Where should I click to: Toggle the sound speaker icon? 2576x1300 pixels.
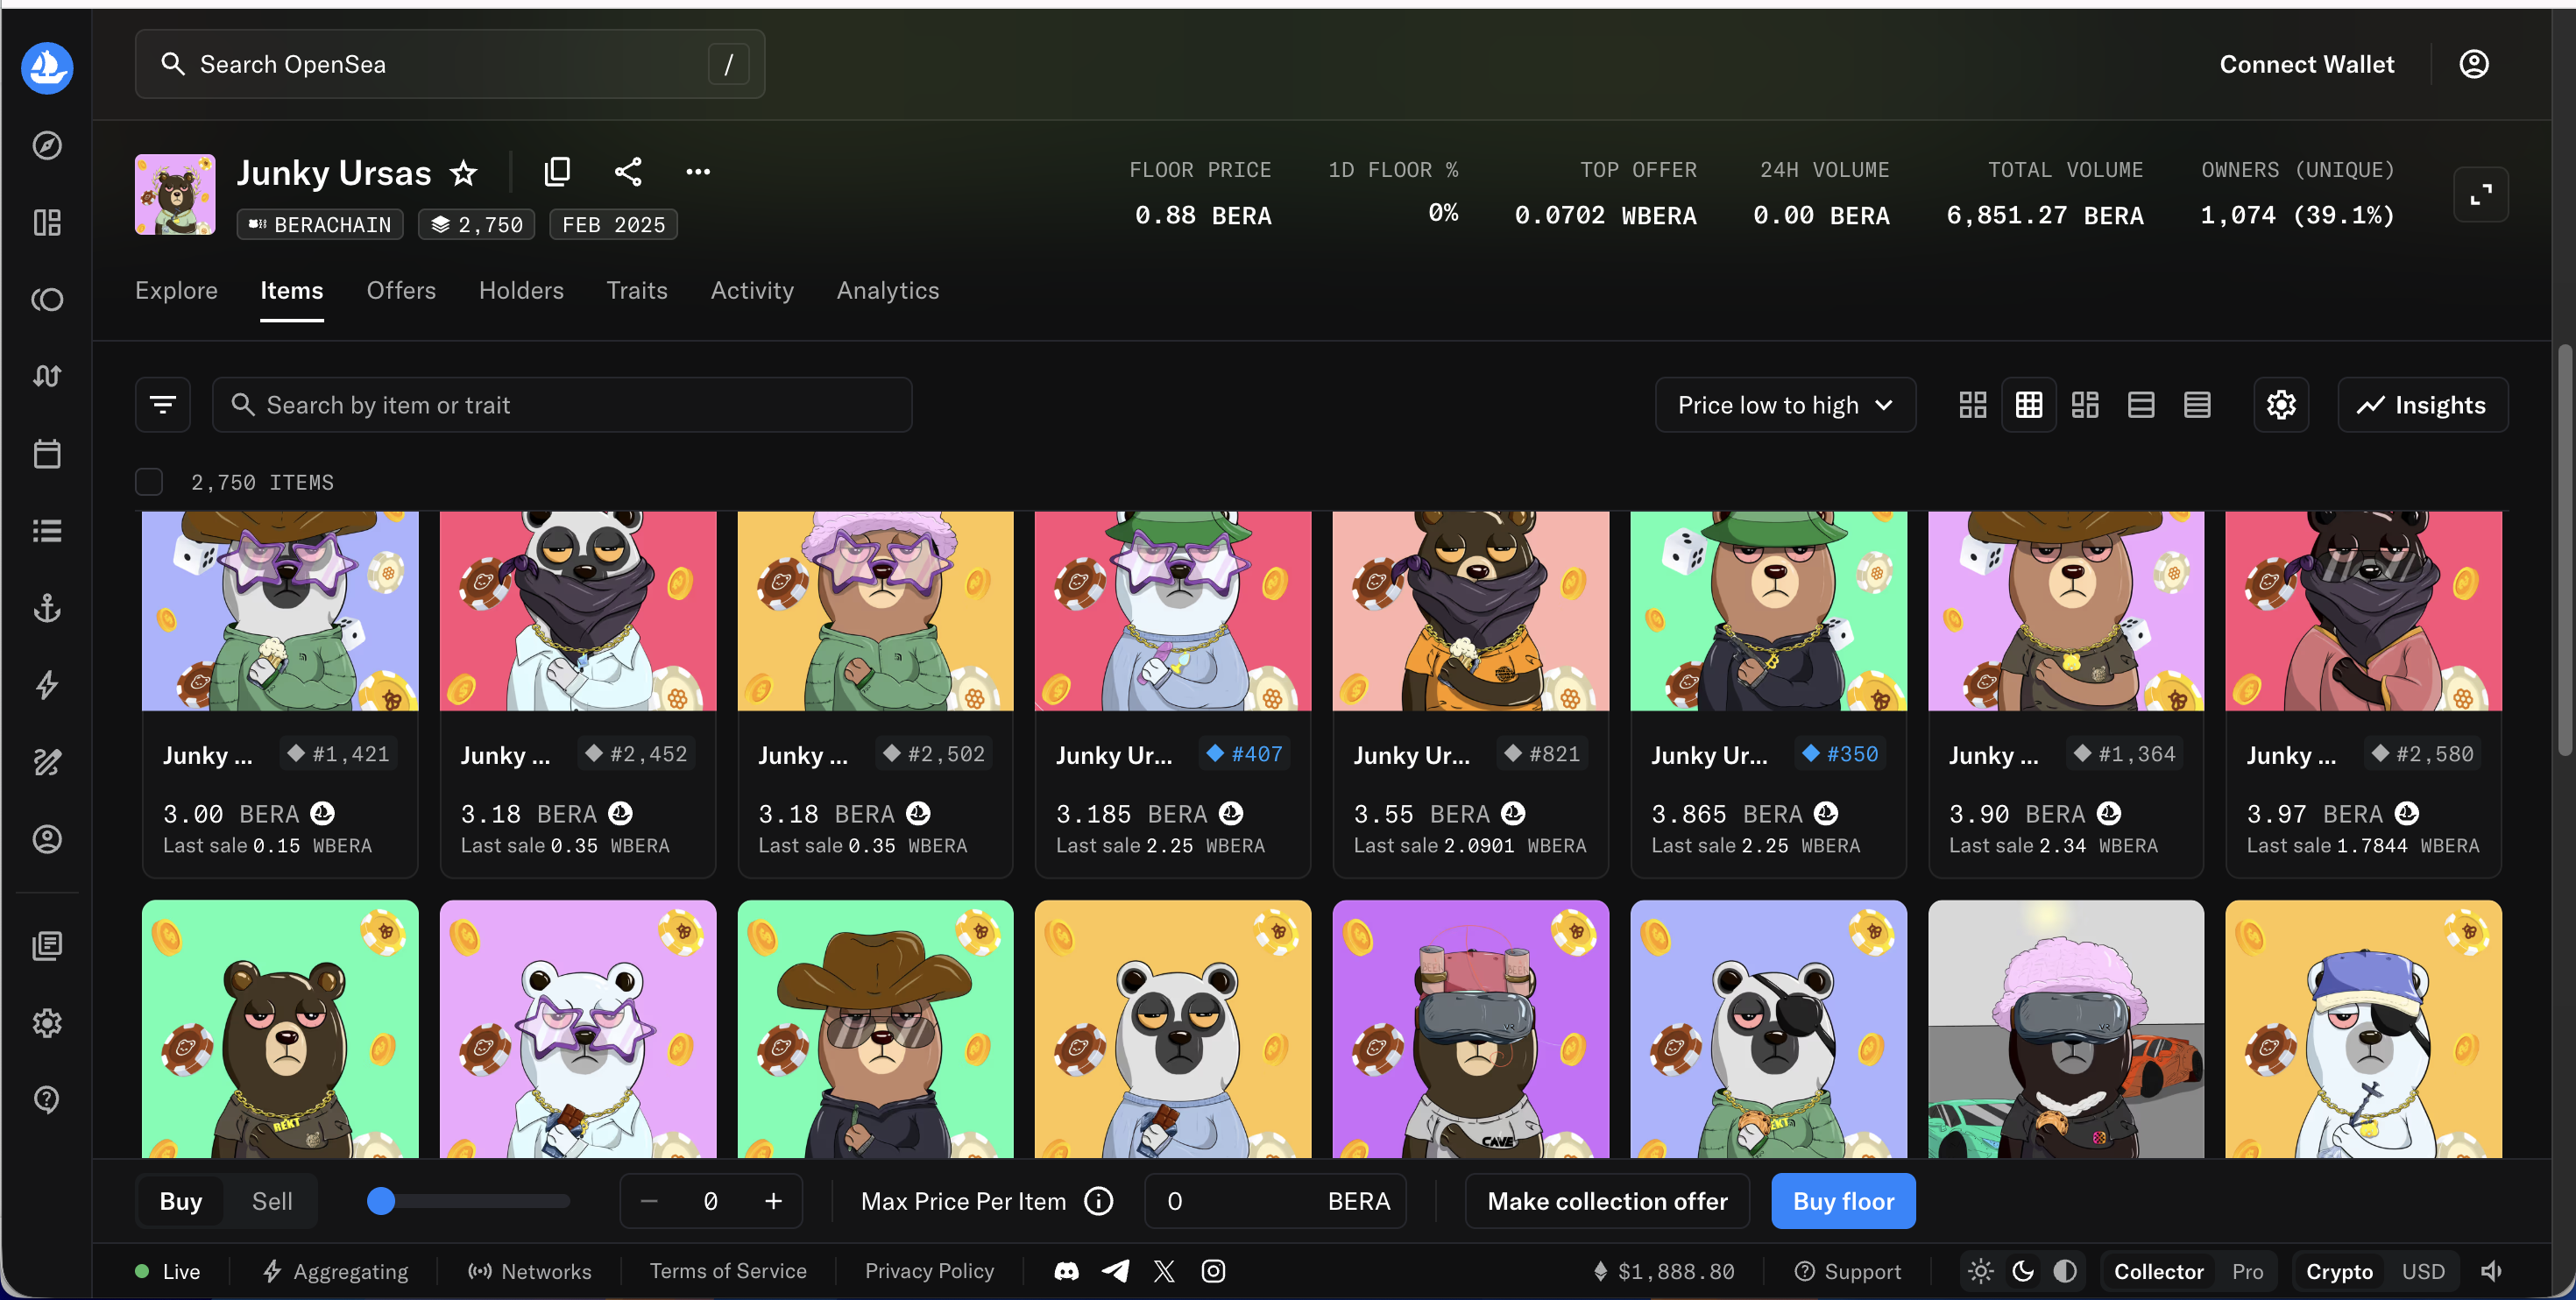2492,1271
